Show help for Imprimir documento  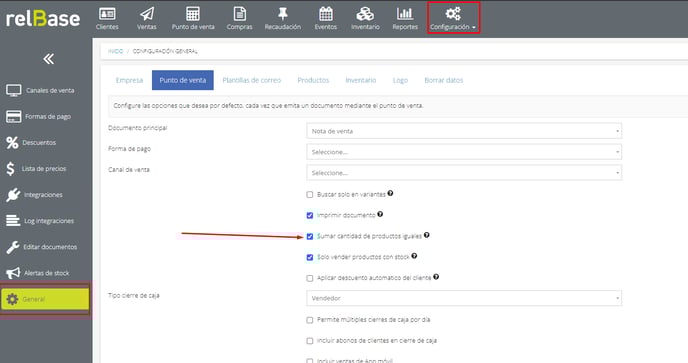[380, 214]
